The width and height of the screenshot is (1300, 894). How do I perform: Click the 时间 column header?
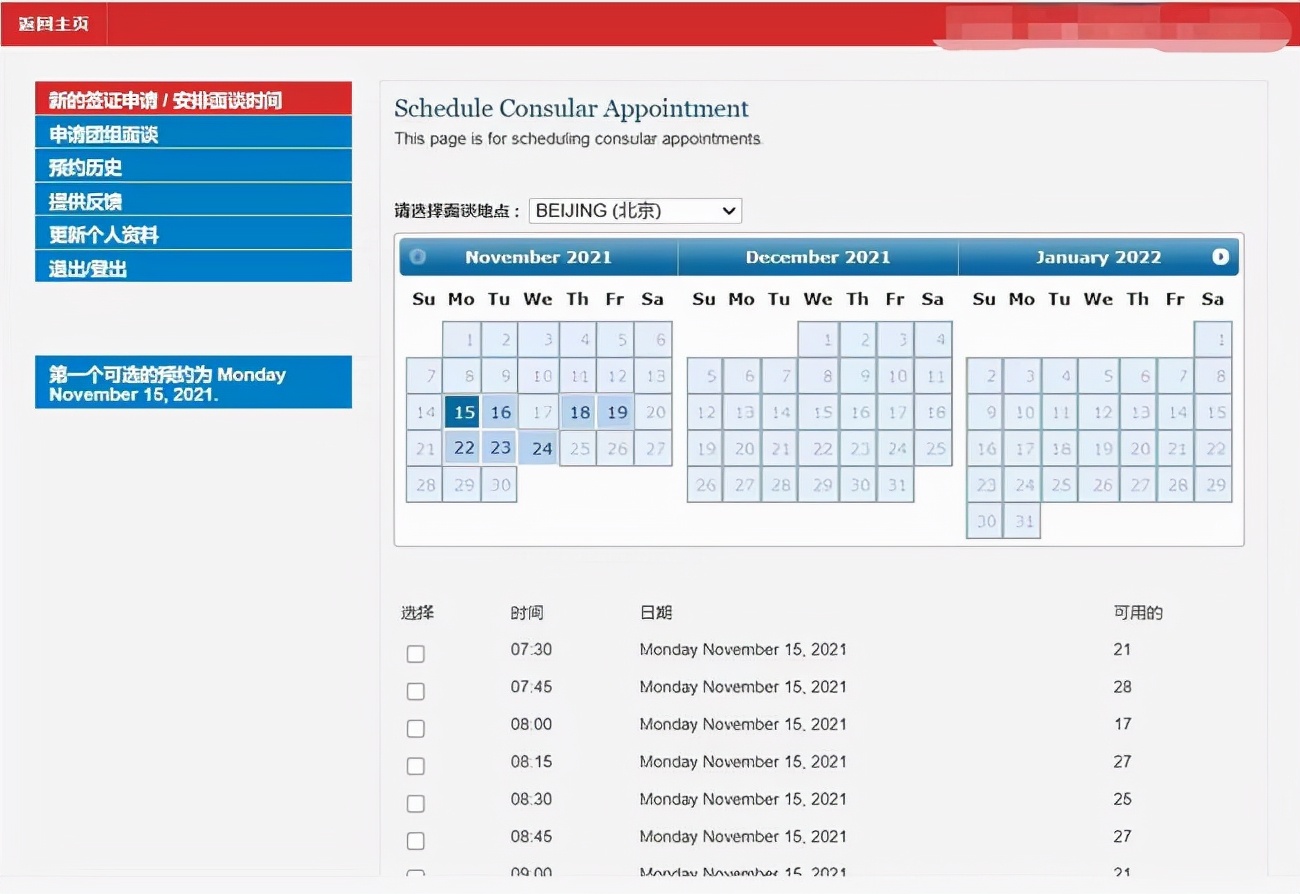[527, 612]
